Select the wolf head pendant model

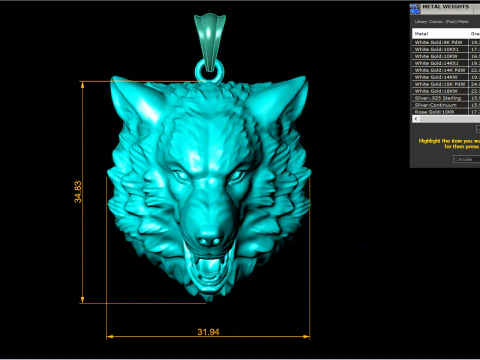pos(209,188)
